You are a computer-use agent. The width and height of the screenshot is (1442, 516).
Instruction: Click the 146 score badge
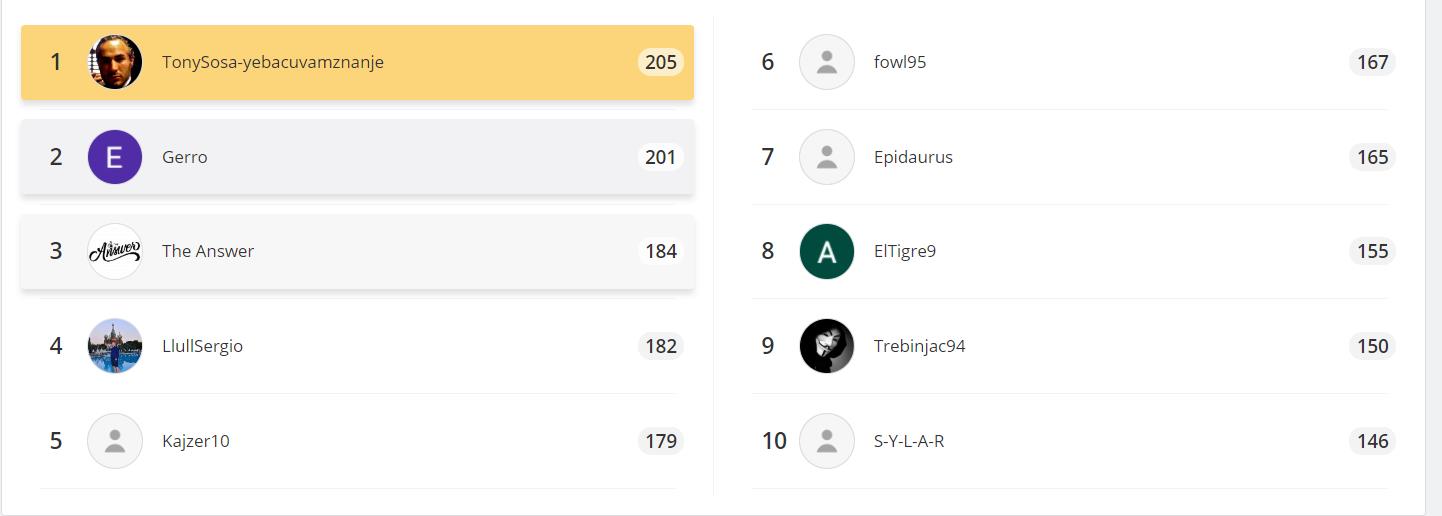[1373, 441]
